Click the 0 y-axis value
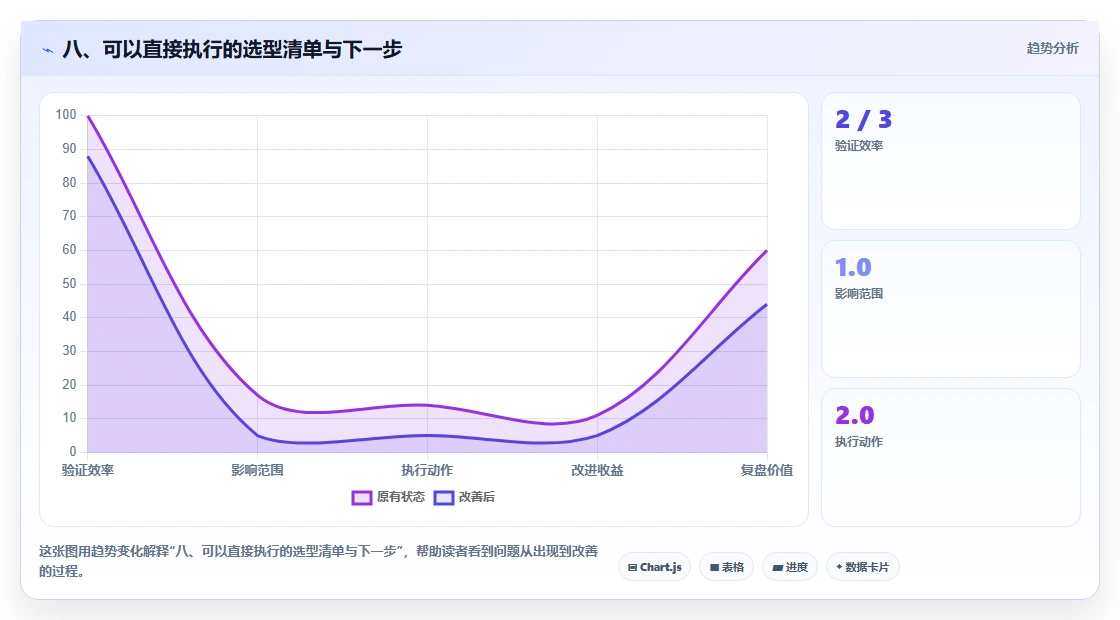Image resolution: width=1120 pixels, height=620 pixels. (73, 451)
